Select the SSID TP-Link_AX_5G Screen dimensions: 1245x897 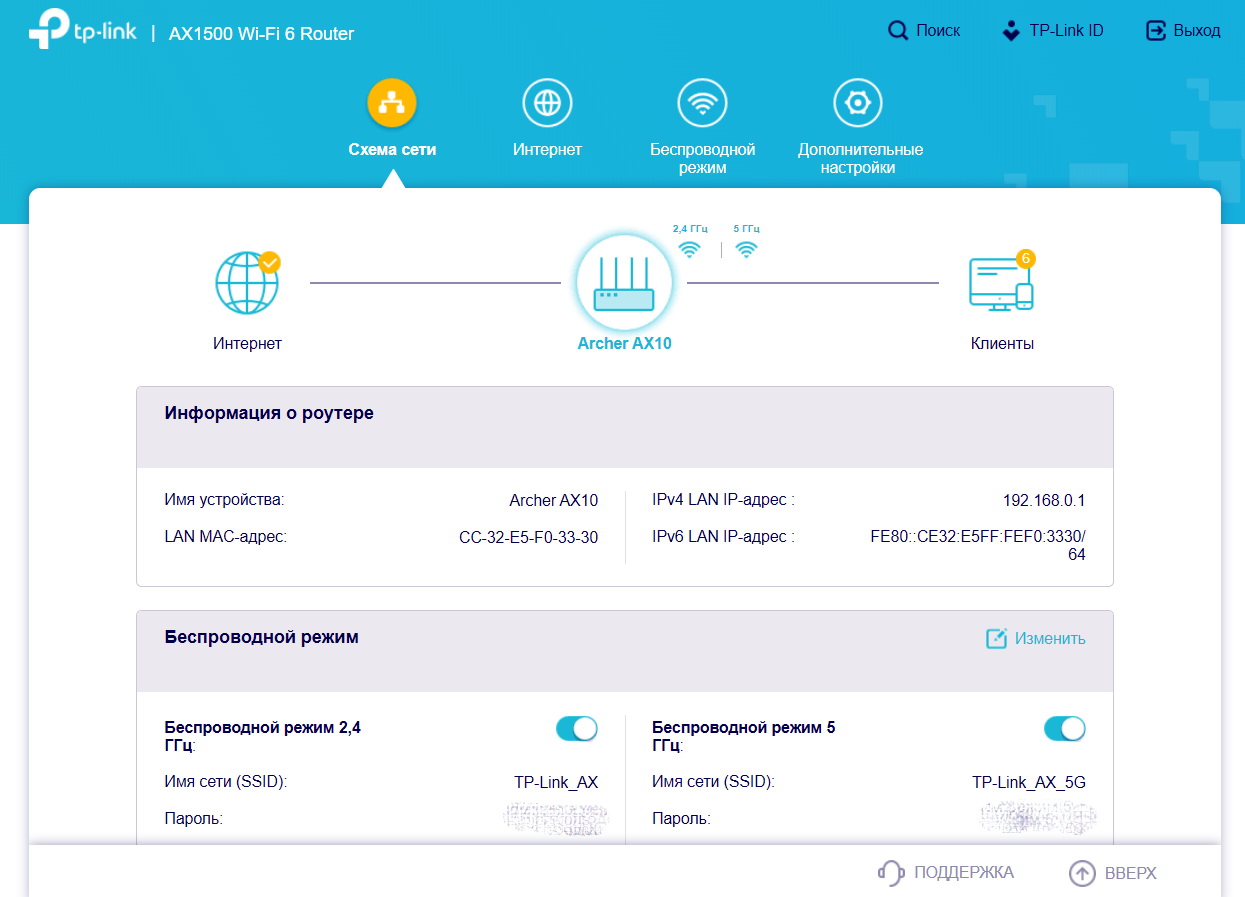click(x=1029, y=782)
